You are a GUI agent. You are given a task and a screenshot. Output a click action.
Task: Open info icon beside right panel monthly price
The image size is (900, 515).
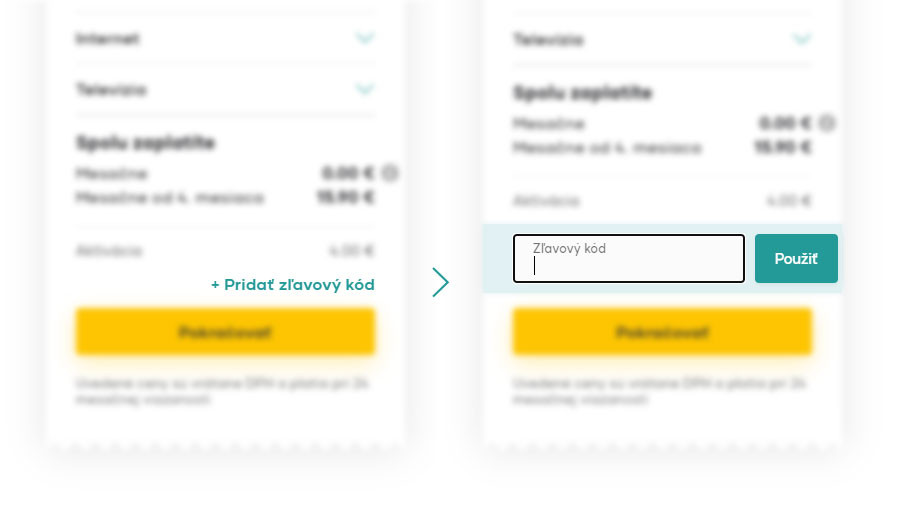pyautogui.click(x=827, y=123)
